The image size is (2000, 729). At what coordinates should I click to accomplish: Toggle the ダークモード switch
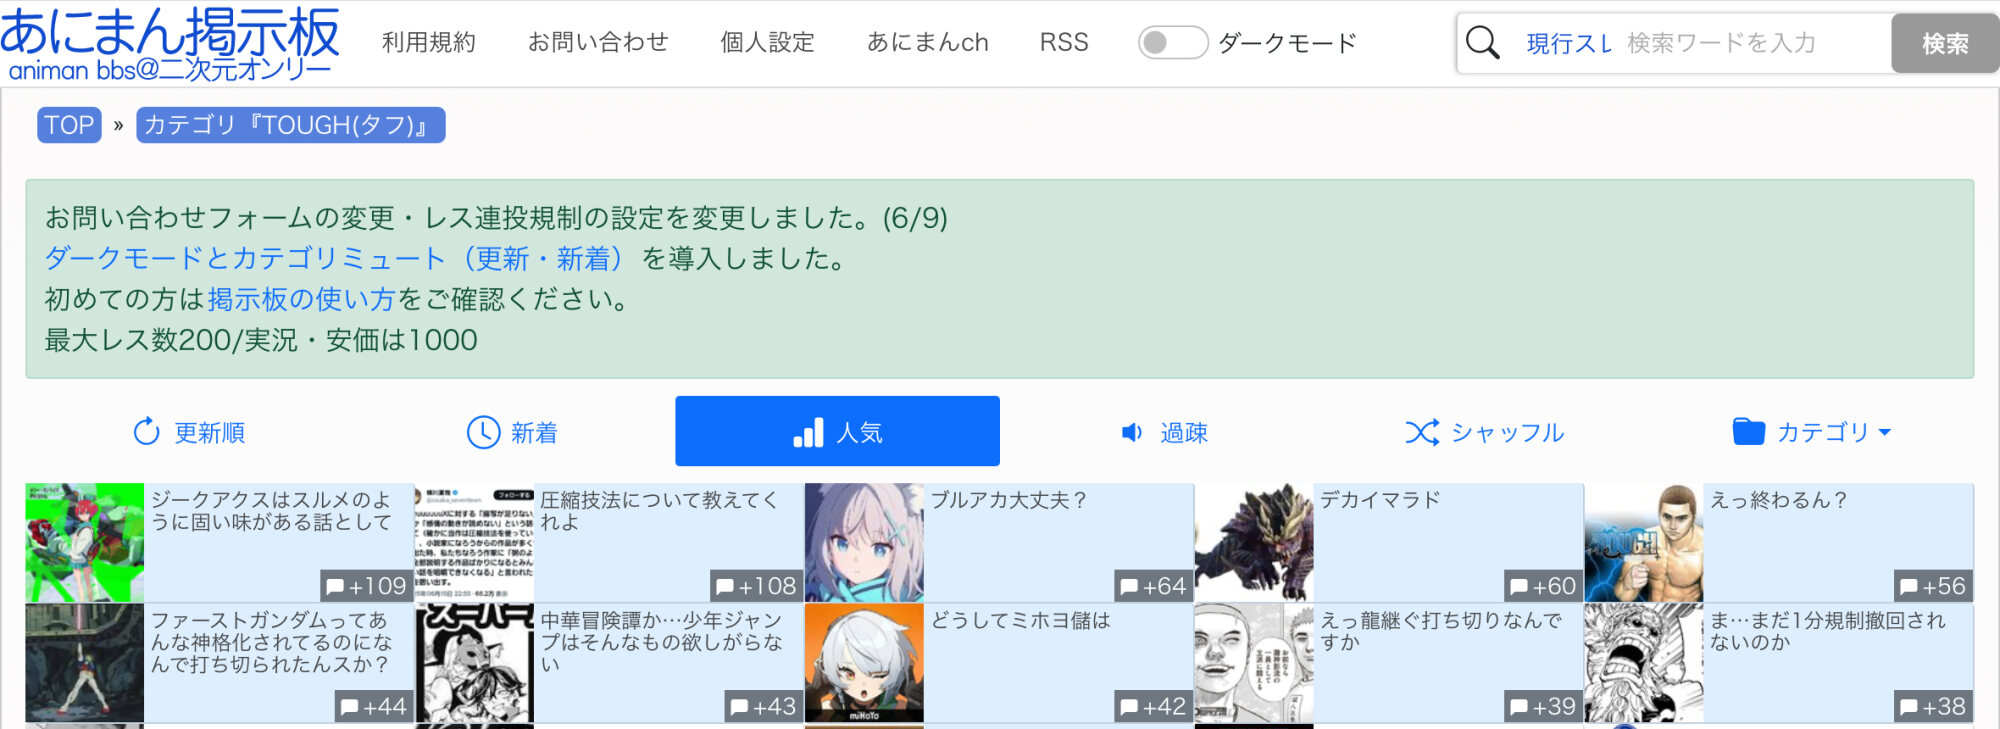pos(1172,42)
